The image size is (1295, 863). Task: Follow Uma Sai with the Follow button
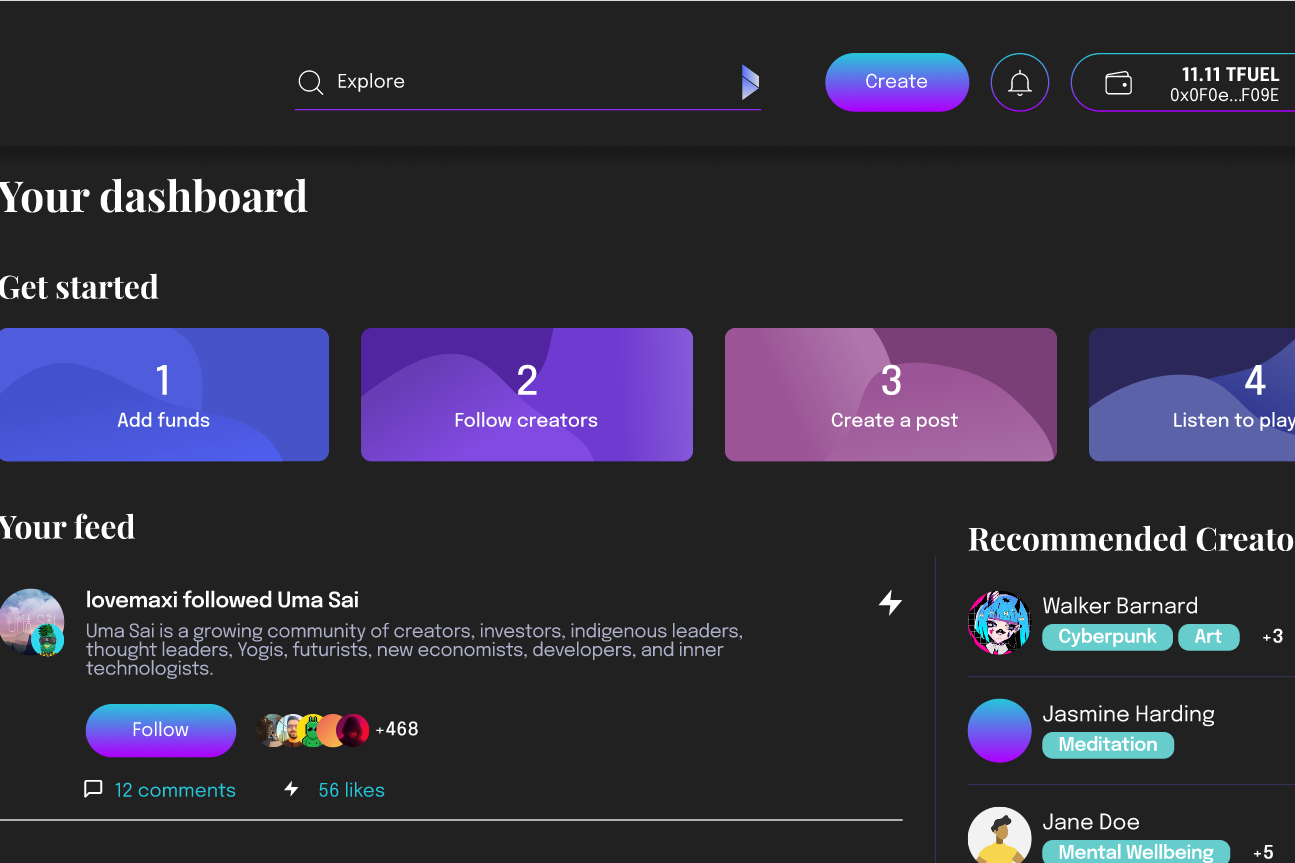(161, 730)
